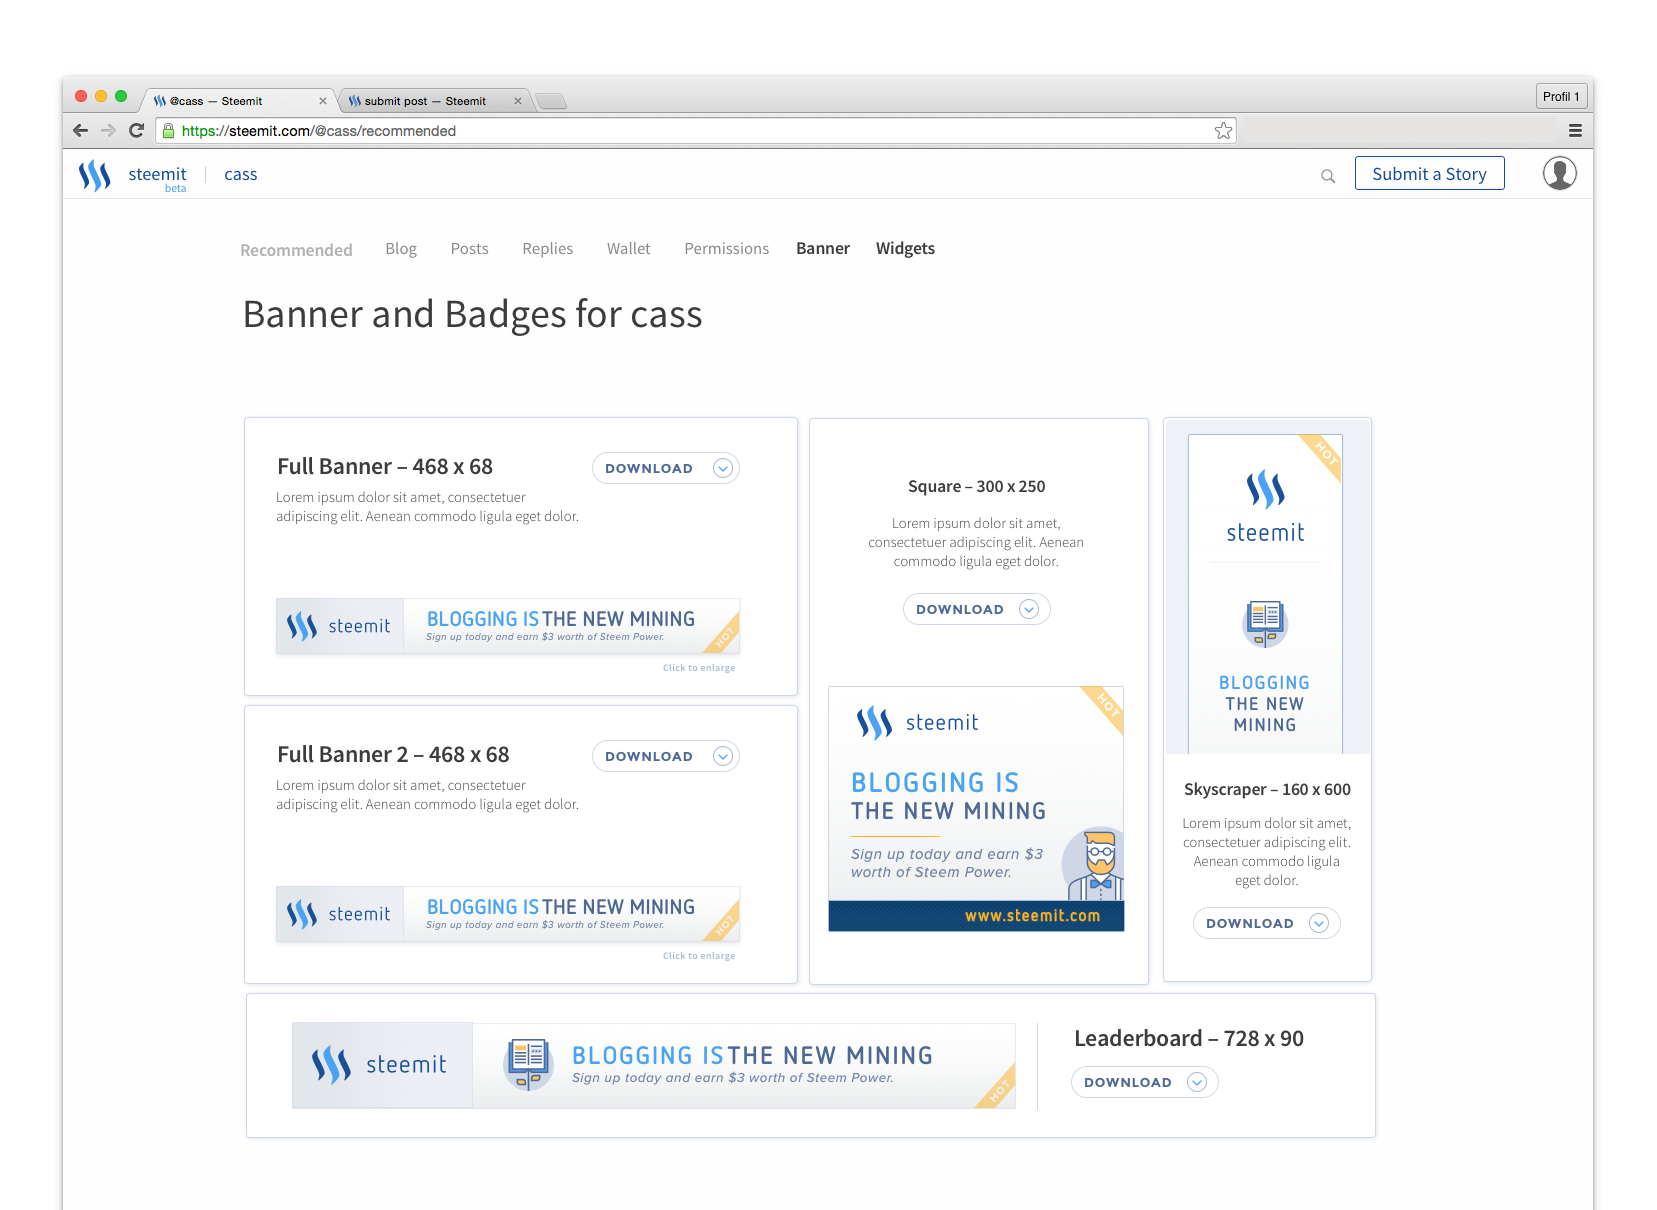Open the Widgets tab
This screenshot has width=1657, height=1210.
[x=905, y=249]
